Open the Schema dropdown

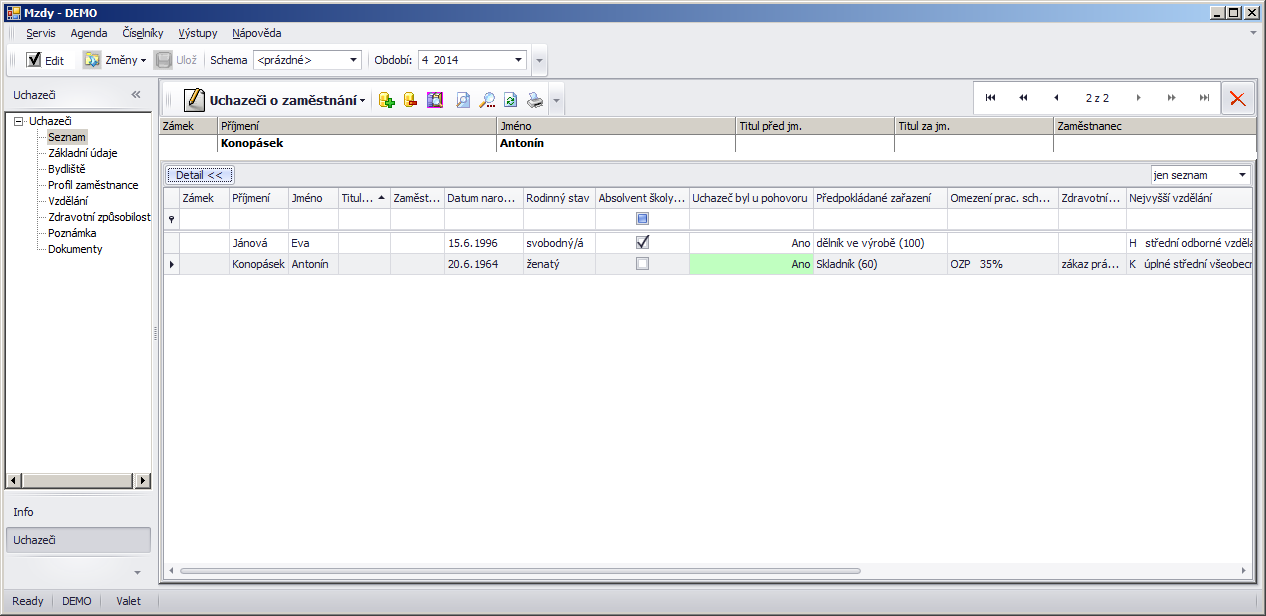353,60
